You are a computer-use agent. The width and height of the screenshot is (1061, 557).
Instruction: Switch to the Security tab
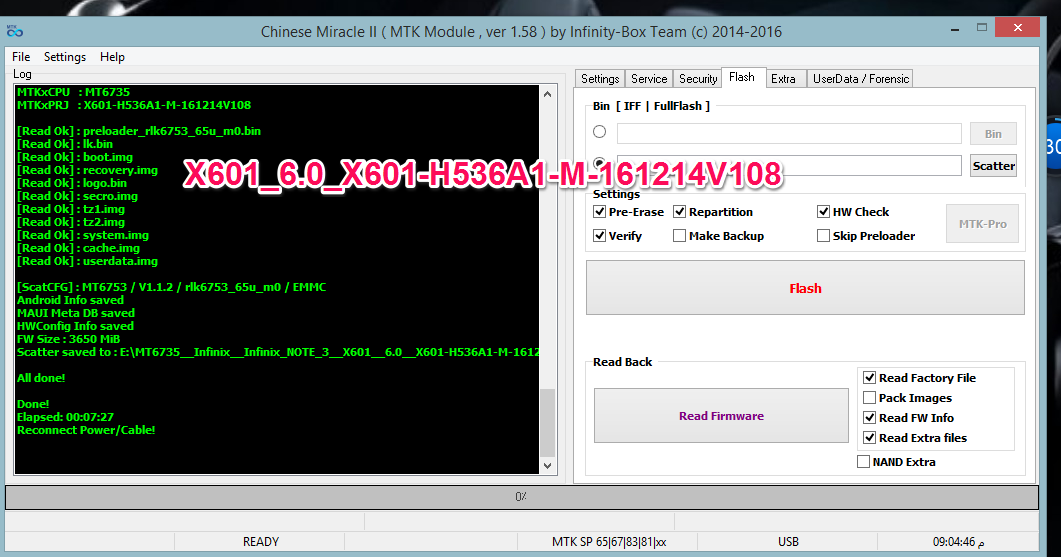[698, 79]
